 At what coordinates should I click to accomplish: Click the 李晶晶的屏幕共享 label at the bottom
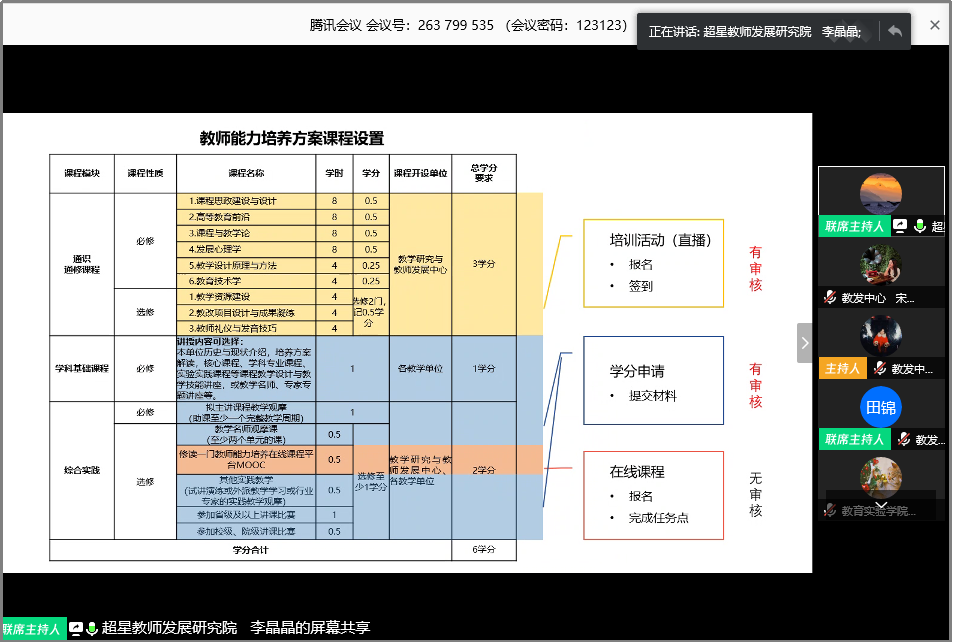click(x=310, y=627)
